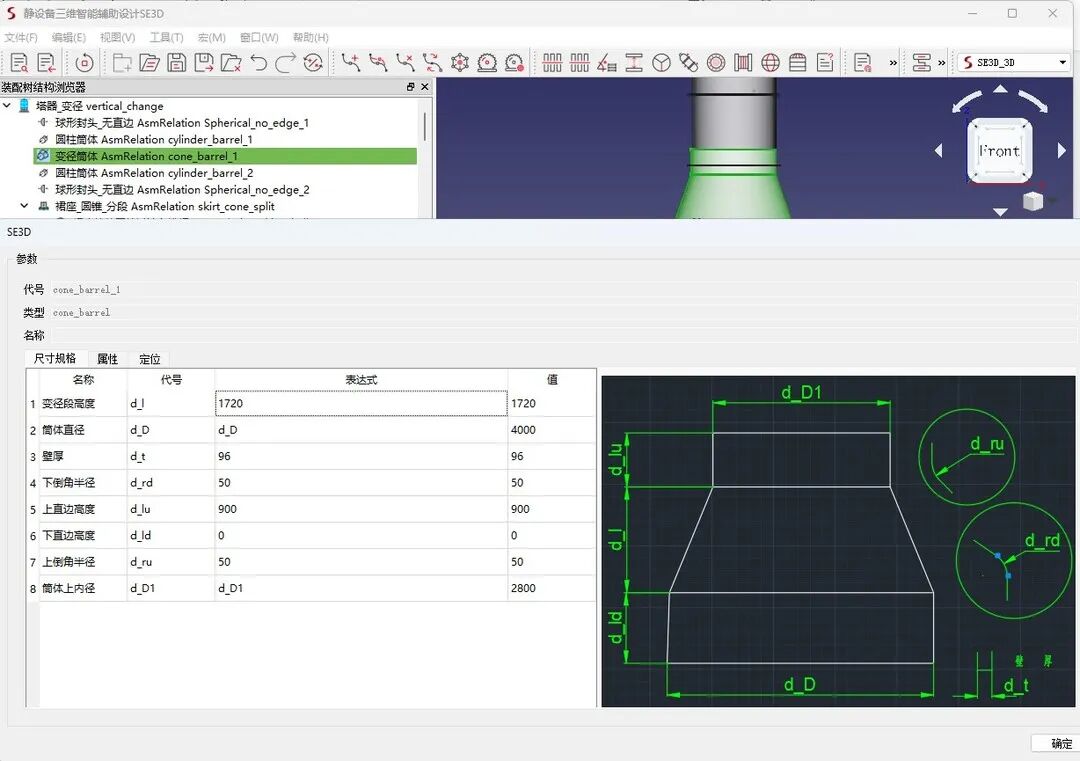
Task: Click the tilted capsule vessel icon
Action: click(688, 63)
